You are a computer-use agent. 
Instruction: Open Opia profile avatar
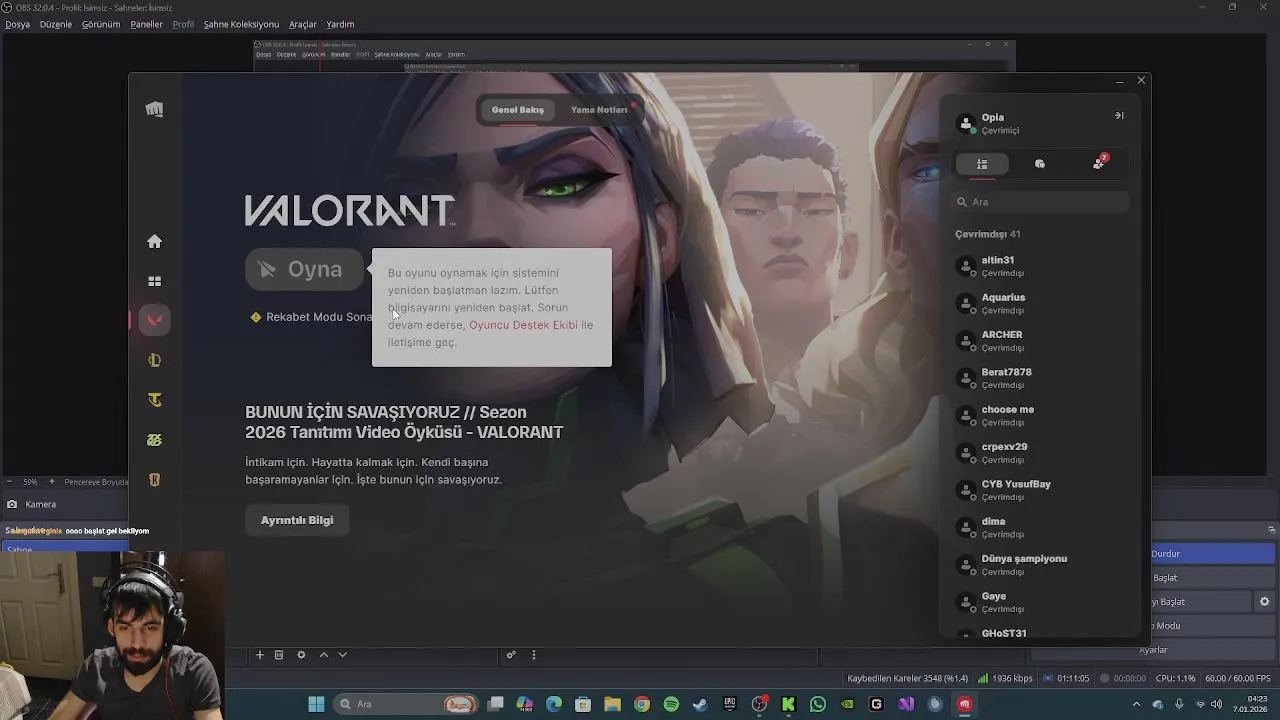965,124
